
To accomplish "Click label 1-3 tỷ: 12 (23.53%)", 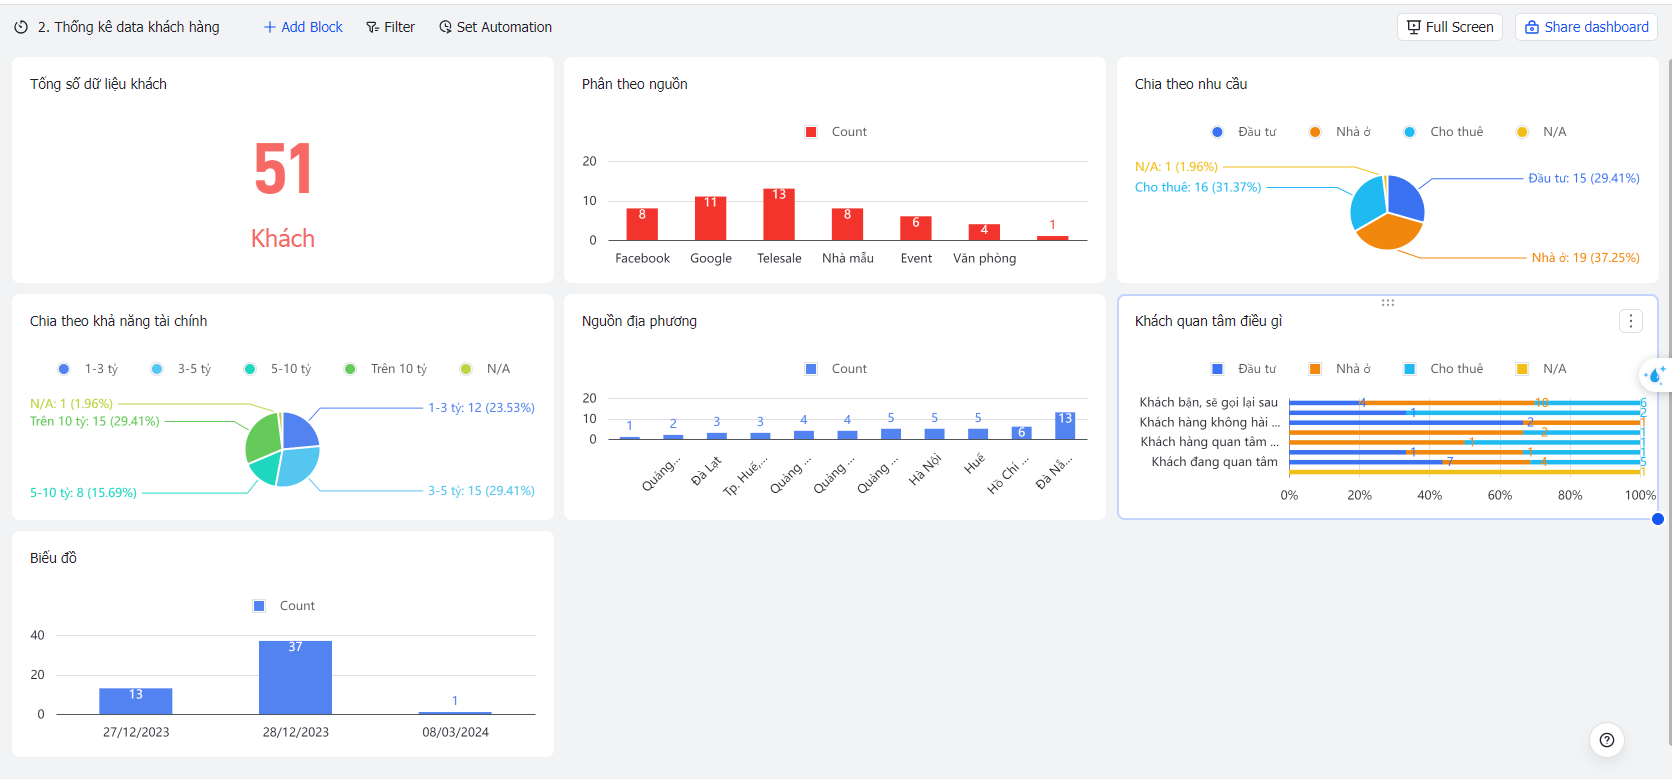I will tap(481, 408).
